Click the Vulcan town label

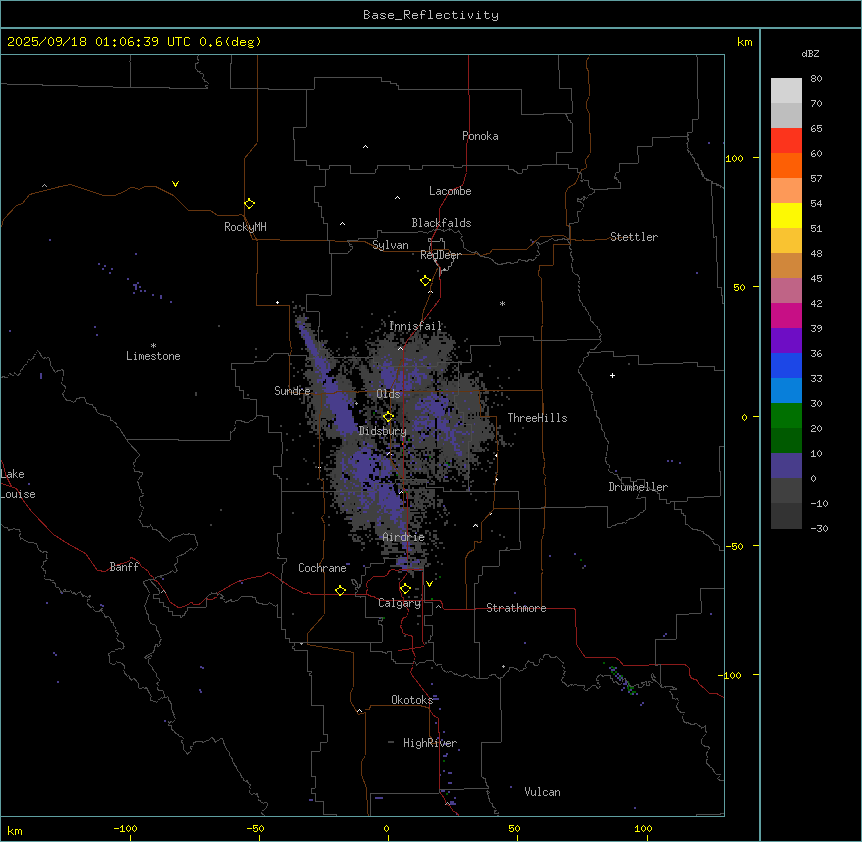pos(542,792)
